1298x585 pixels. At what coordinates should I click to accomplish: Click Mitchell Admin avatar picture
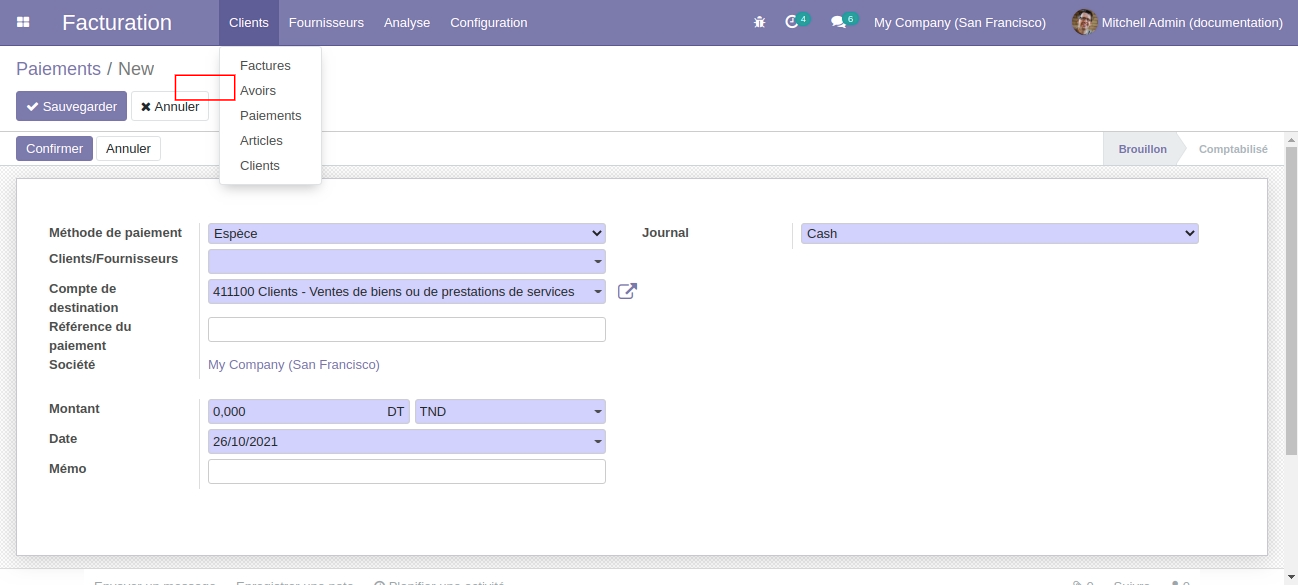pos(1084,22)
